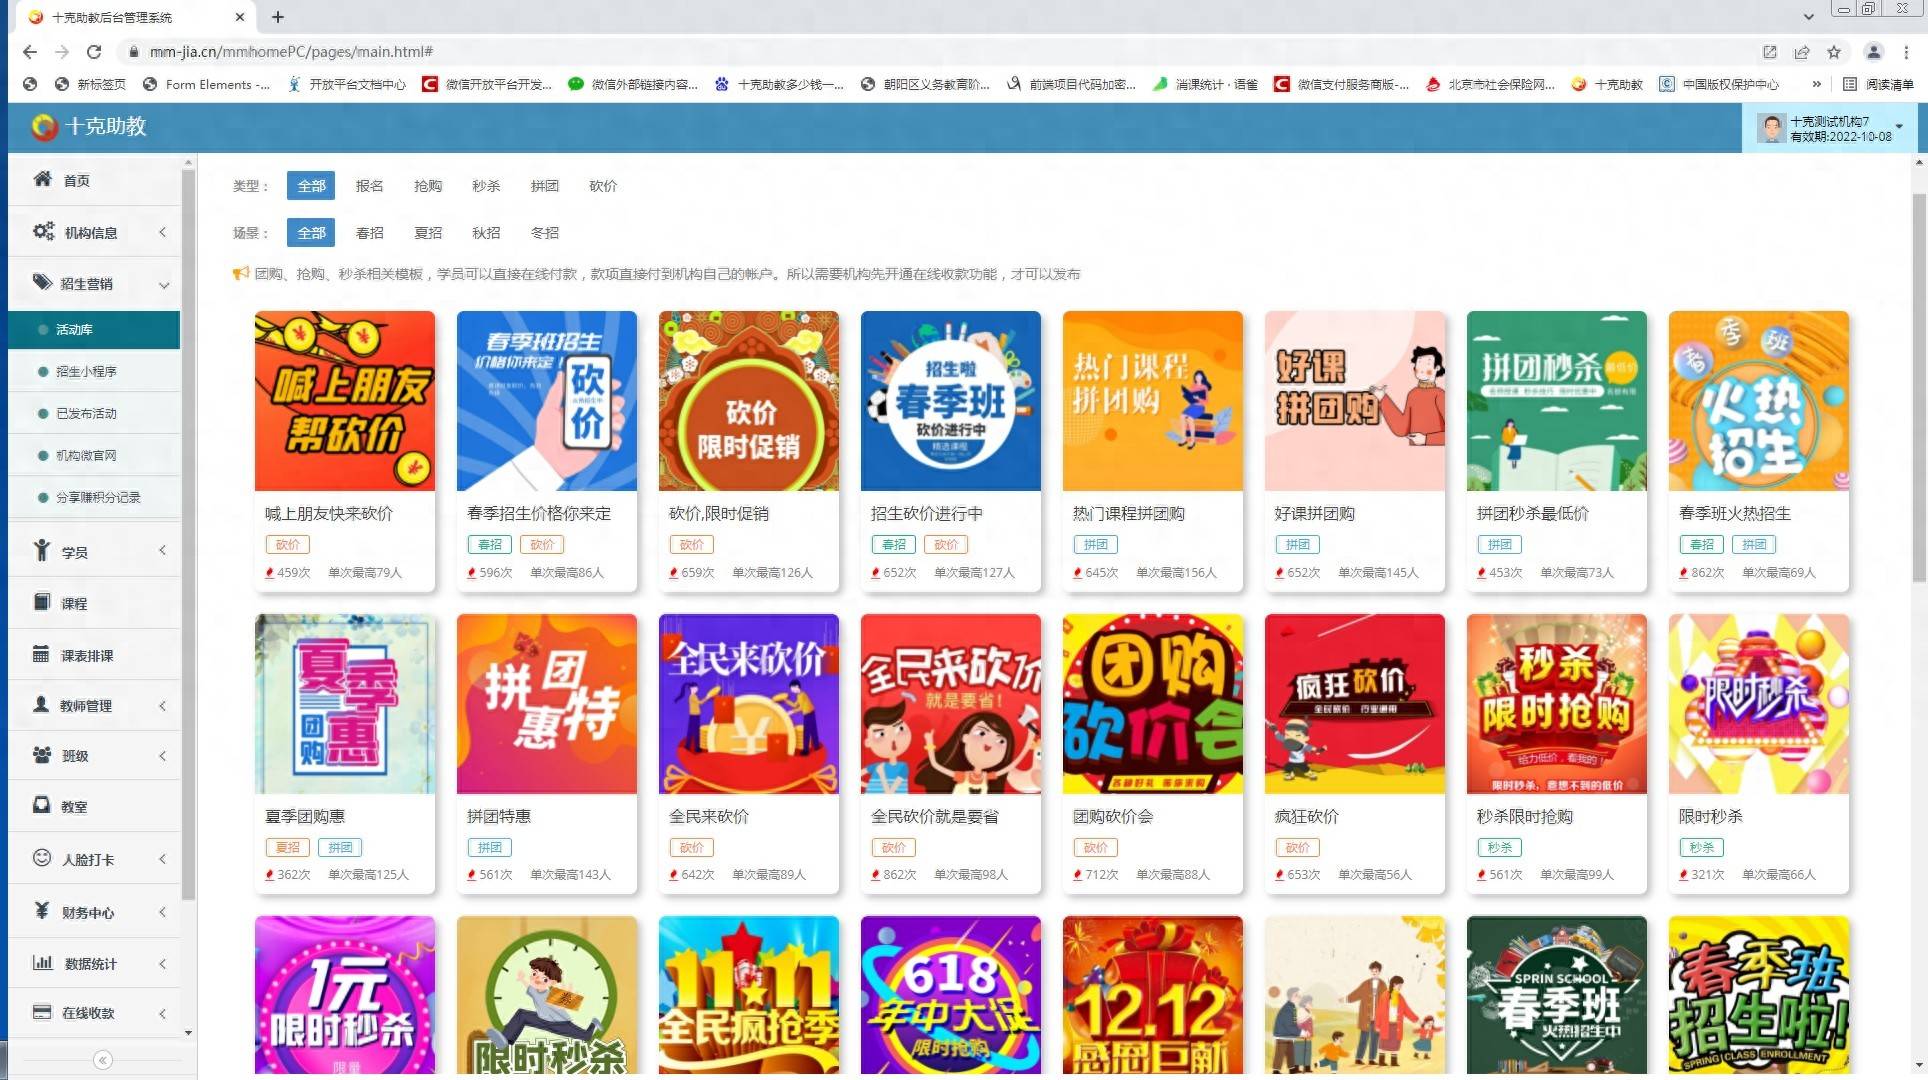Select the 砍价 type filter
Image resolution: width=1928 pixels, height=1080 pixels.
[x=603, y=186]
